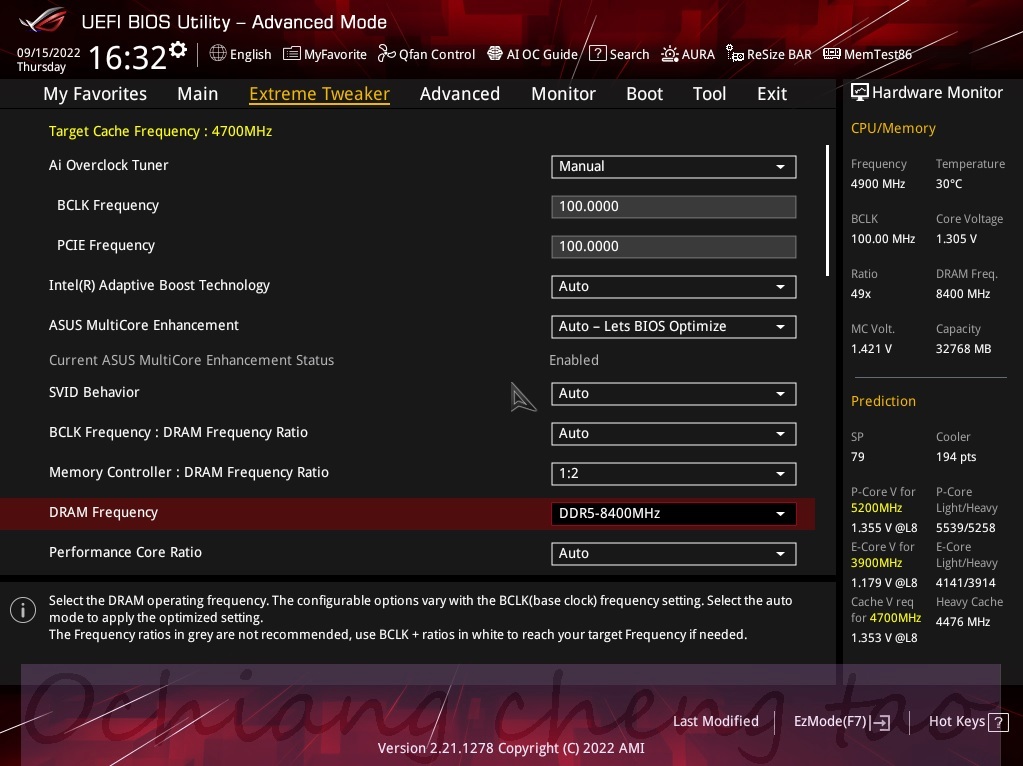The height and width of the screenshot is (766, 1023).
Task: Click Target Cache Frequency : 4700MHz text
Action: pos(160,131)
